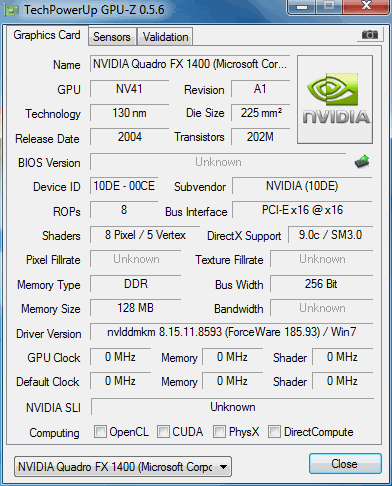Click the GPU Clock 0 MHz field
392x486 pixels.
click(120, 357)
